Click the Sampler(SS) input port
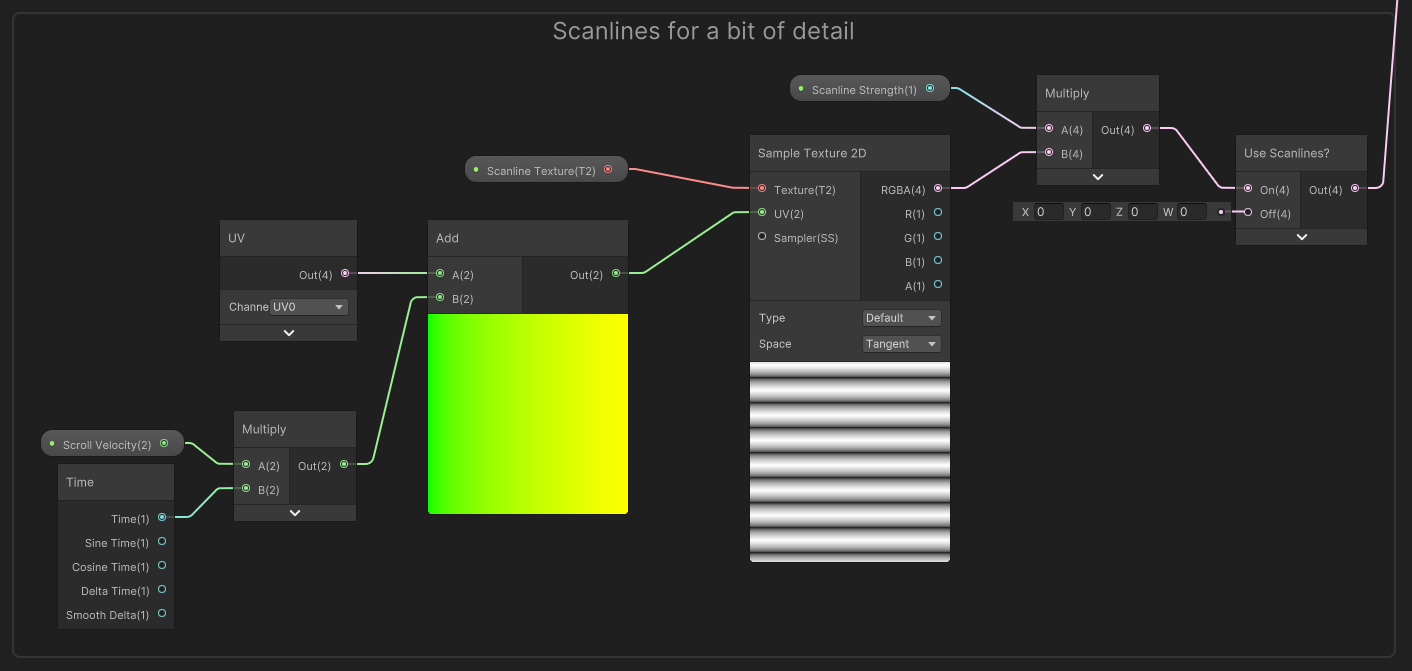 coord(762,237)
